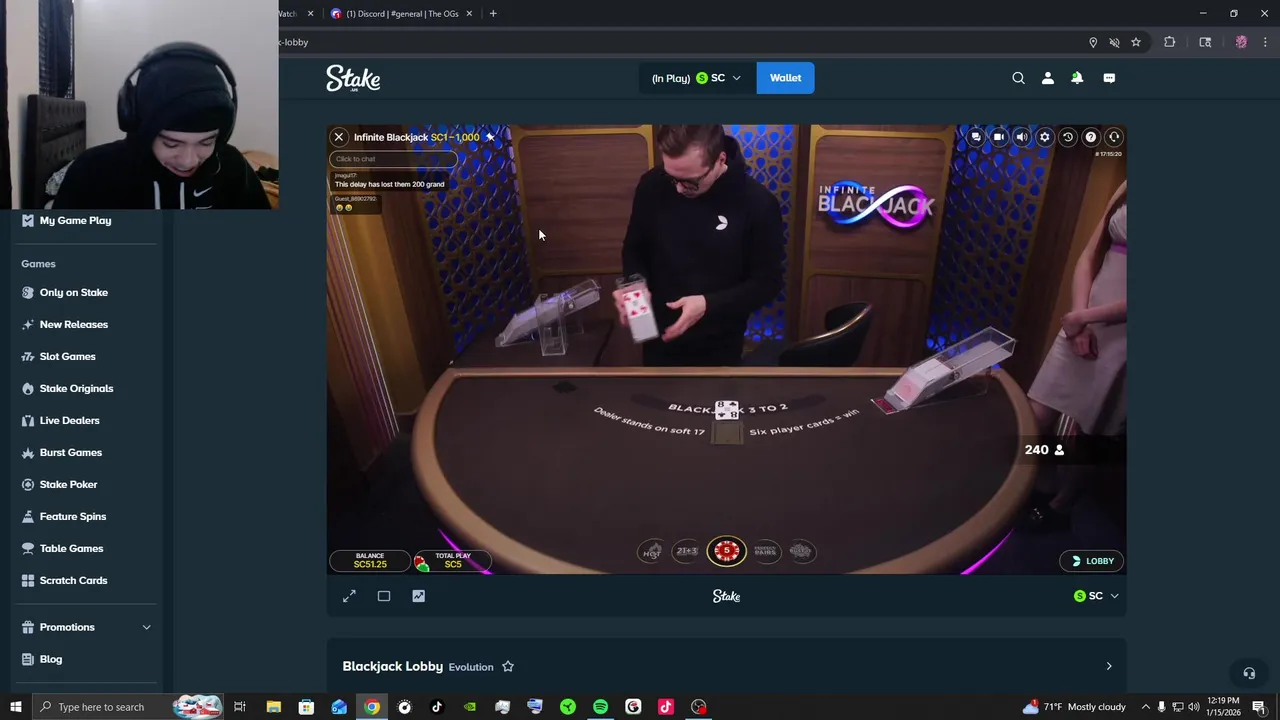
Task: Open the SC currency dropdown below the game
Action: point(1096,596)
